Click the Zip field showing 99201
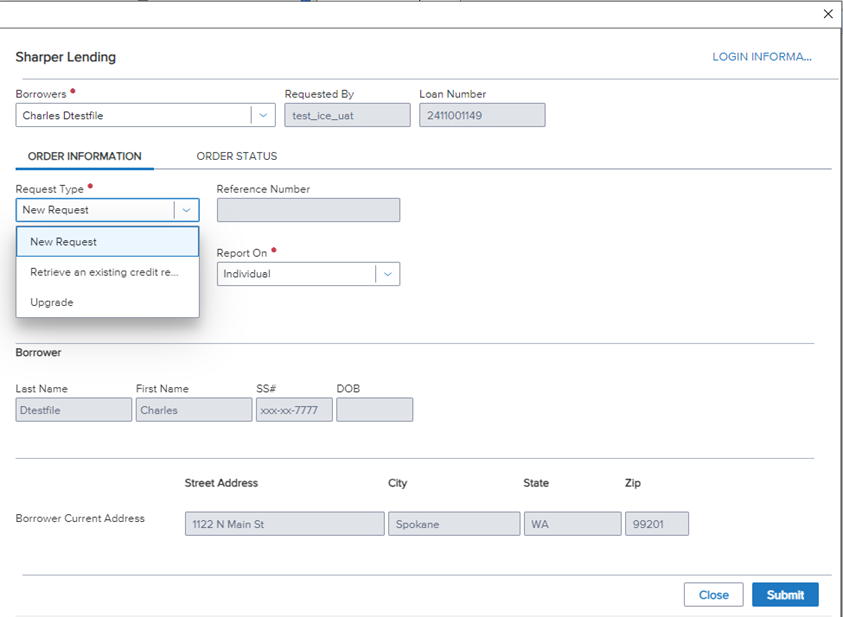This screenshot has height=617, width=843. point(656,524)
